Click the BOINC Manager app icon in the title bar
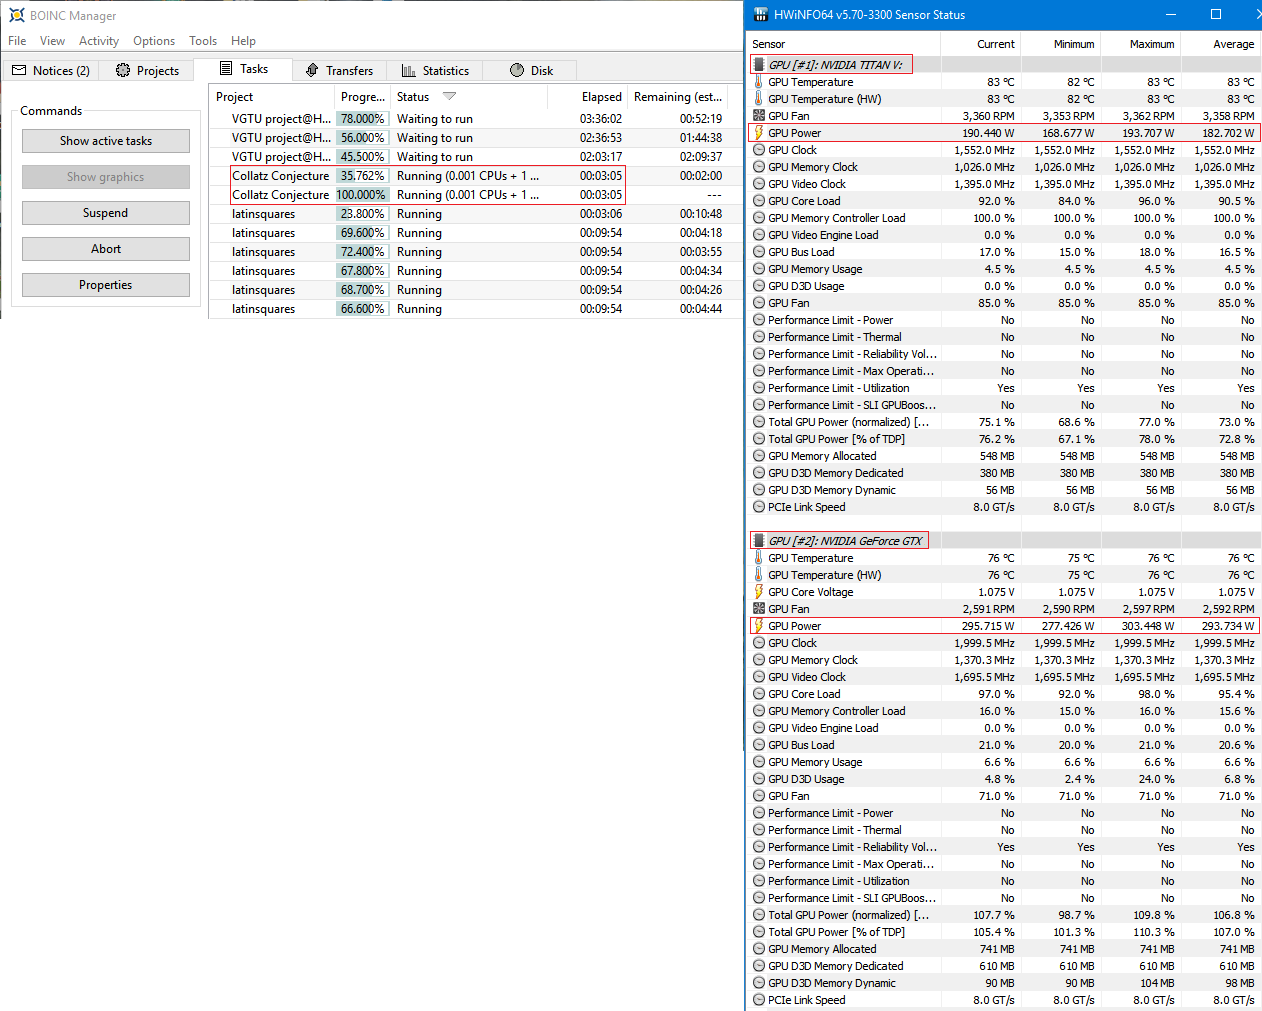Image resolution: width=1262 pixels, height=1011 pixels. [16, 15]
